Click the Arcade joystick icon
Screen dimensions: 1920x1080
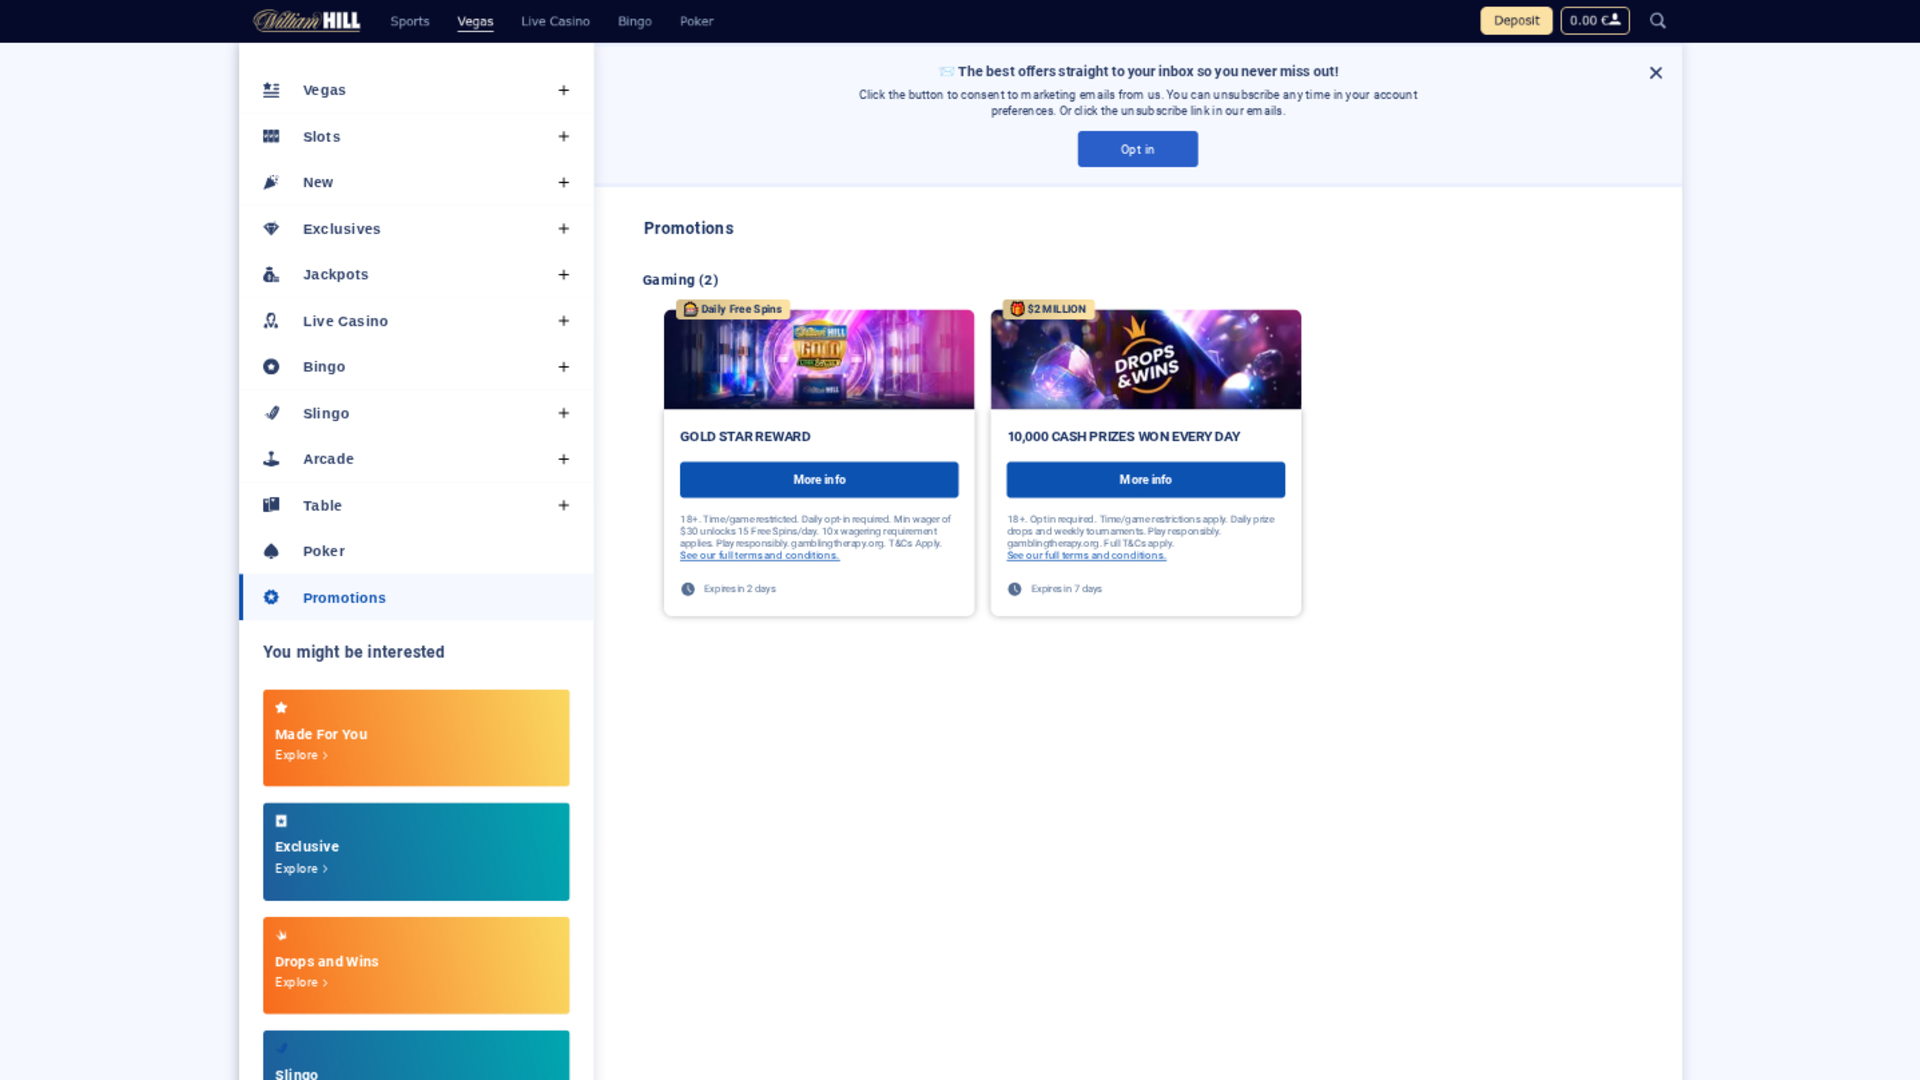pos(270,458)
